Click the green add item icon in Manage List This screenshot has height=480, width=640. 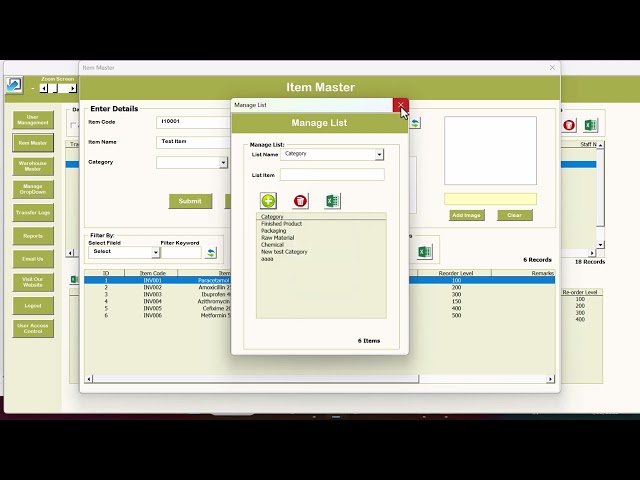tap(268, 201)
